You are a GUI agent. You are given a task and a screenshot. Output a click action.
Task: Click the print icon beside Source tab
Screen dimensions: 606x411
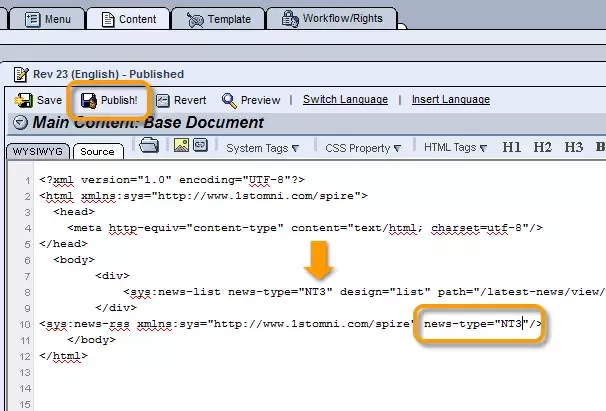coord(149,146)
